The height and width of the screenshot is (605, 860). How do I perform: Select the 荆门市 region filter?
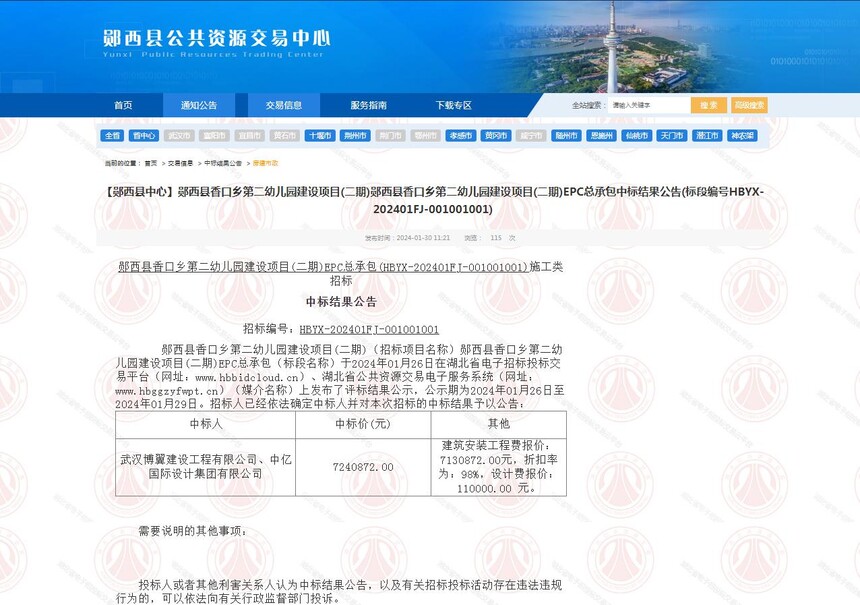(390, 135)
